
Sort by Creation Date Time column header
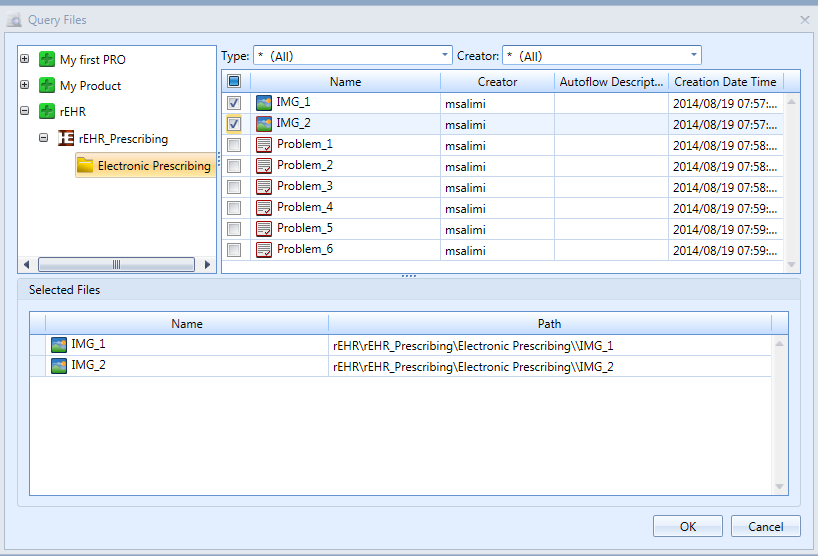click(x=725, y=82)
